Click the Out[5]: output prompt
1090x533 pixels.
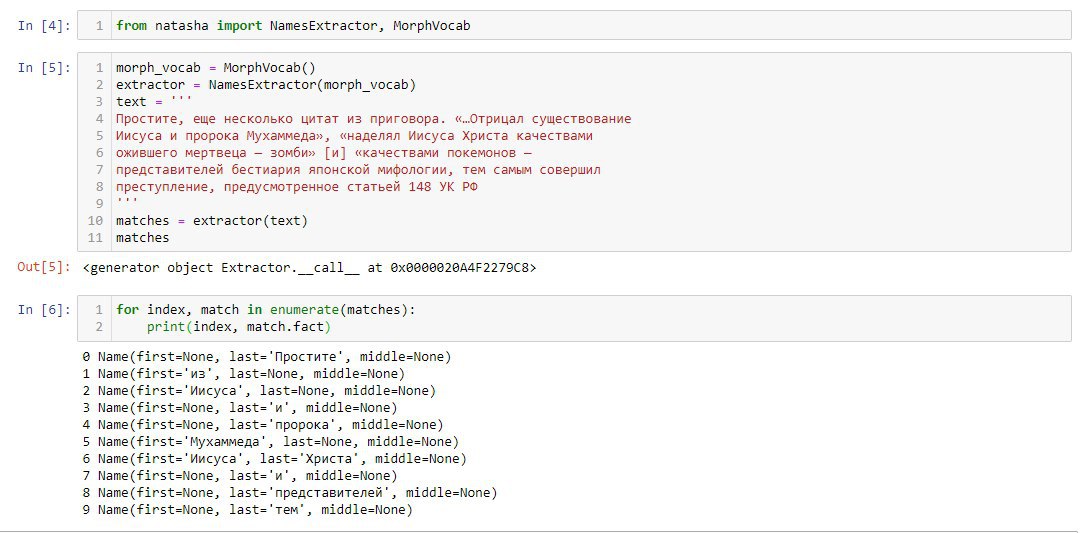tap(44, 268)
